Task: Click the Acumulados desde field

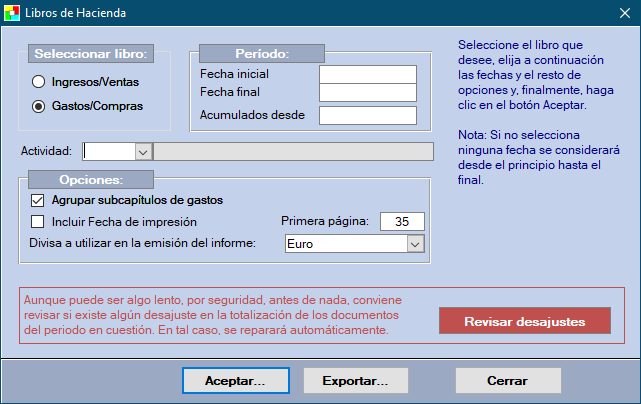Action: (x=367, y=115)
